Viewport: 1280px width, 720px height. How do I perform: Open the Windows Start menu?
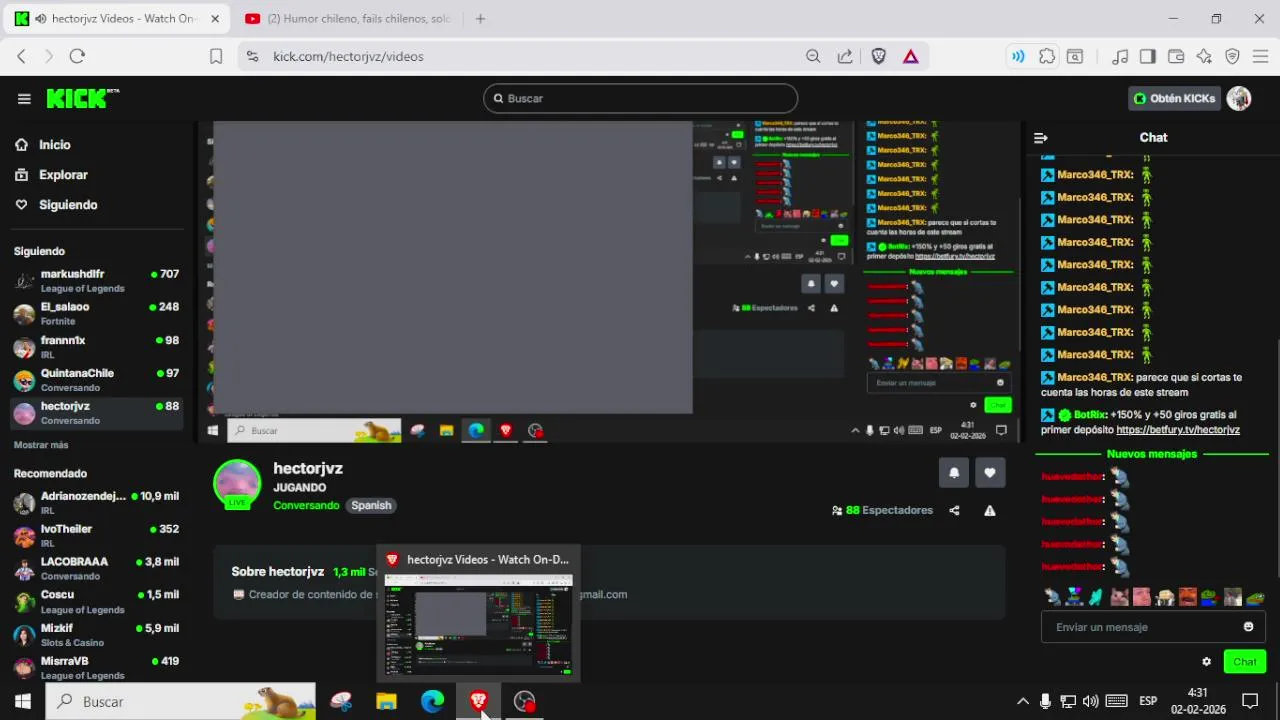23,702
